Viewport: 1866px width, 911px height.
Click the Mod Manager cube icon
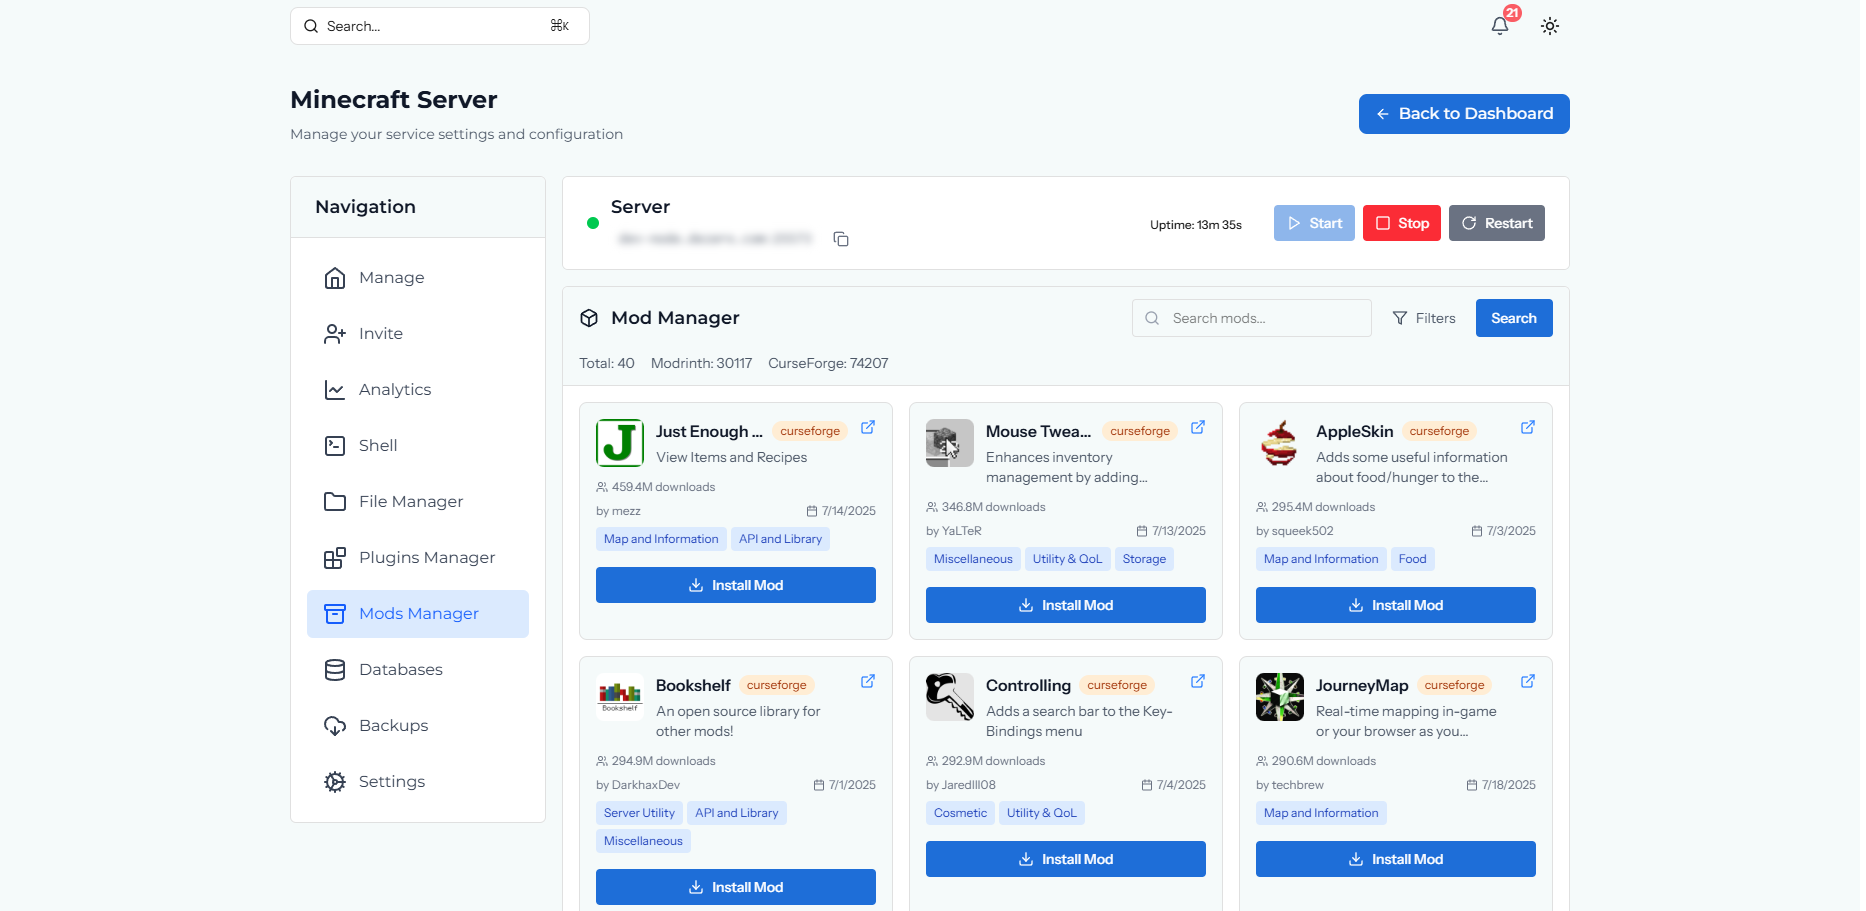589,318
